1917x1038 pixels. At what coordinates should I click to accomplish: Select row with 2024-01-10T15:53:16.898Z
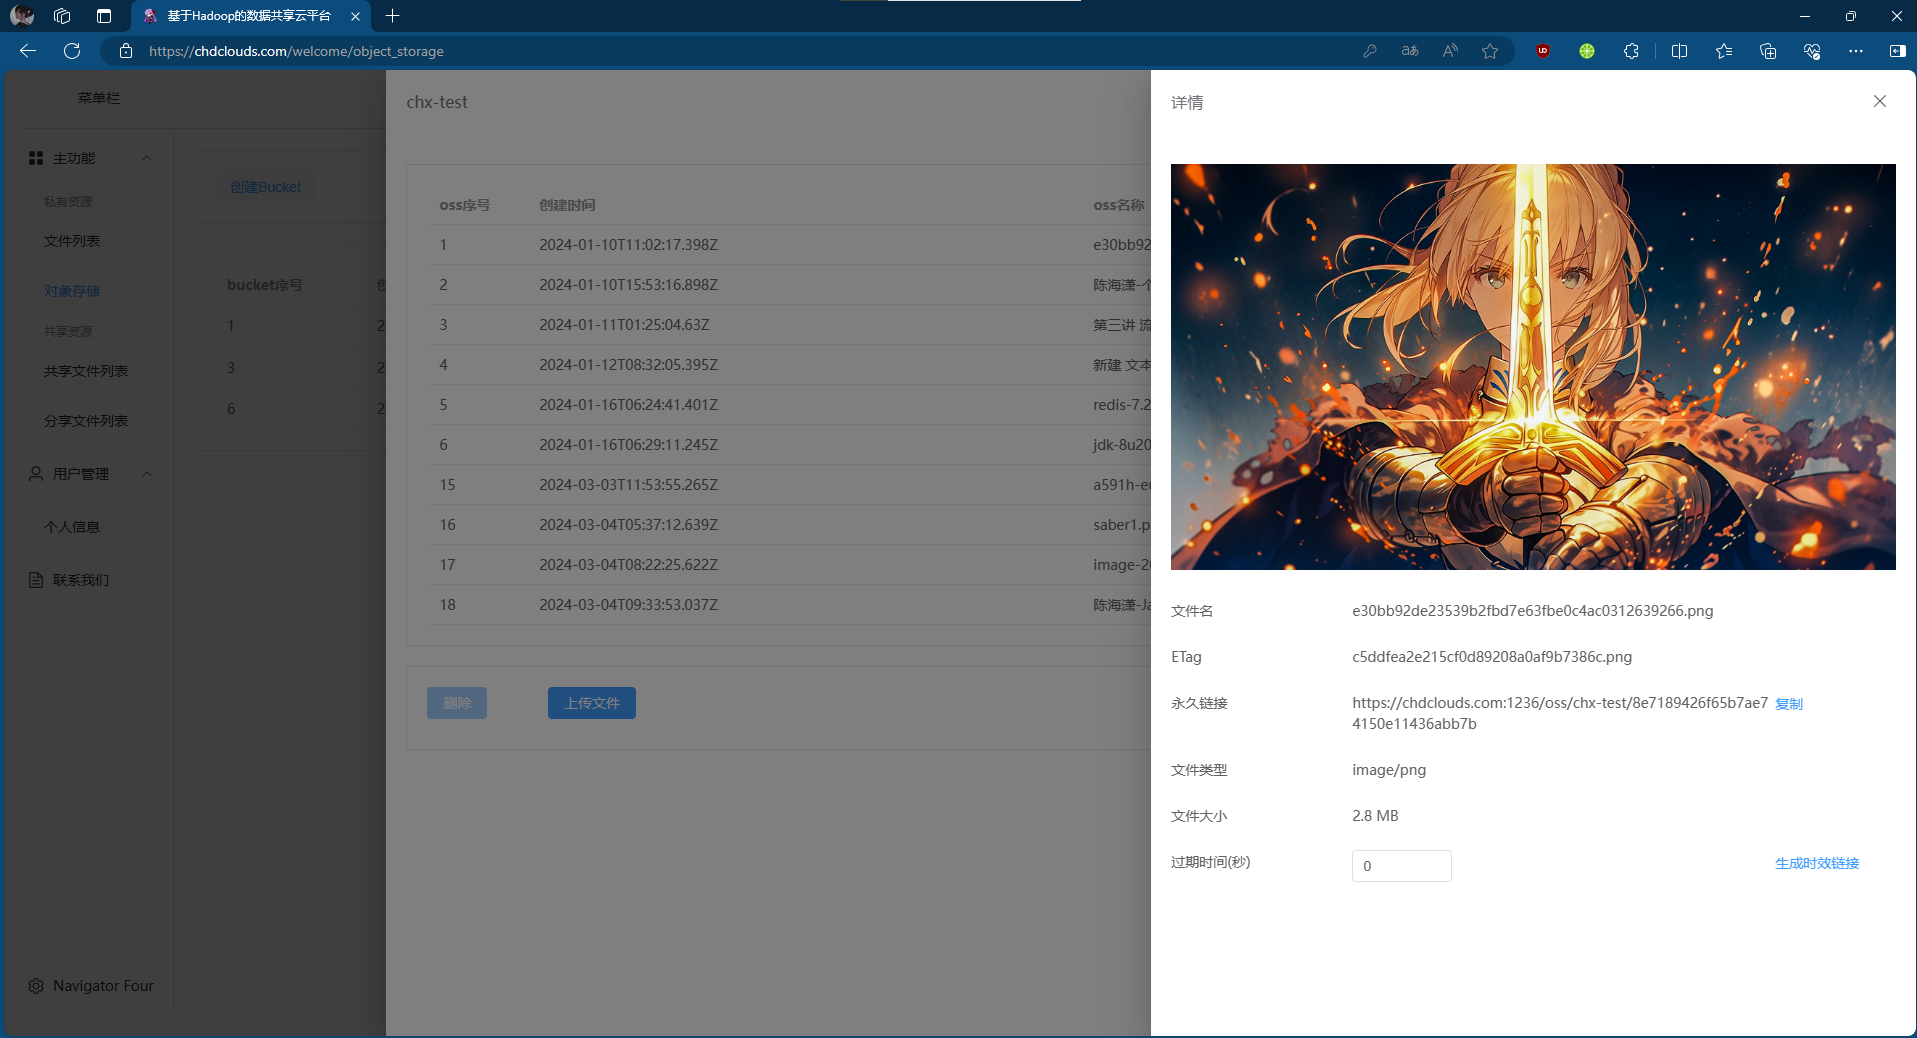coord(789,285)
